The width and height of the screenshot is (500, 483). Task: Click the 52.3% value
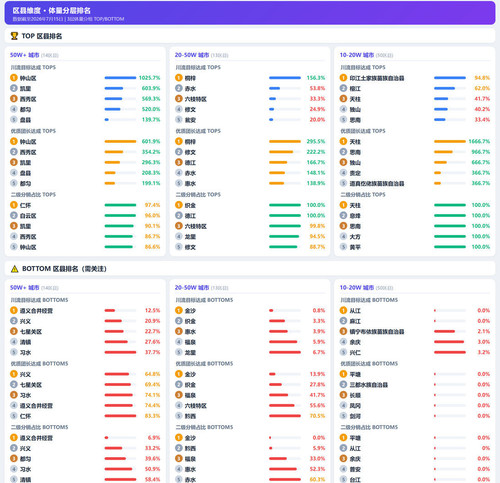[317, 469]
